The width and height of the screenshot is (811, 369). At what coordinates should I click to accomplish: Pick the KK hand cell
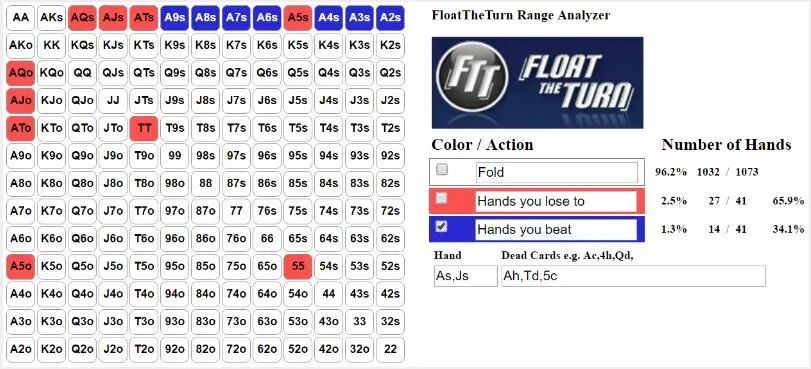pyautogui.click(x=52, y=45)
